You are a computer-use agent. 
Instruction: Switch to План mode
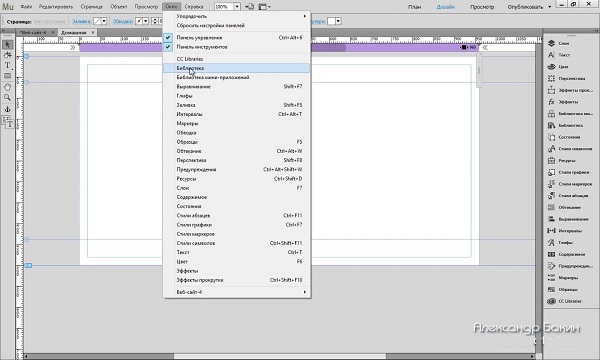[414, 7]
